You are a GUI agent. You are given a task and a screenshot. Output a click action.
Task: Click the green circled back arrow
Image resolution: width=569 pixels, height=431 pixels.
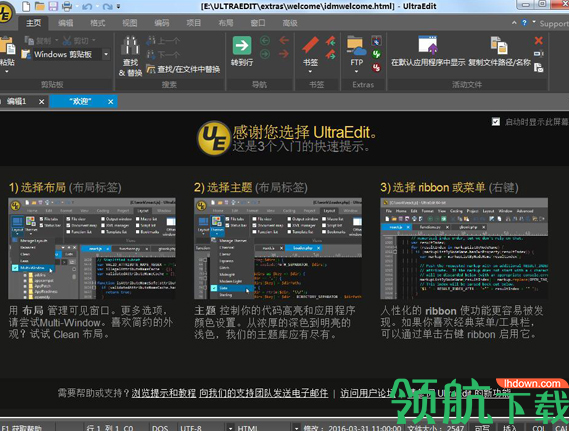click(x=265, y=41)
